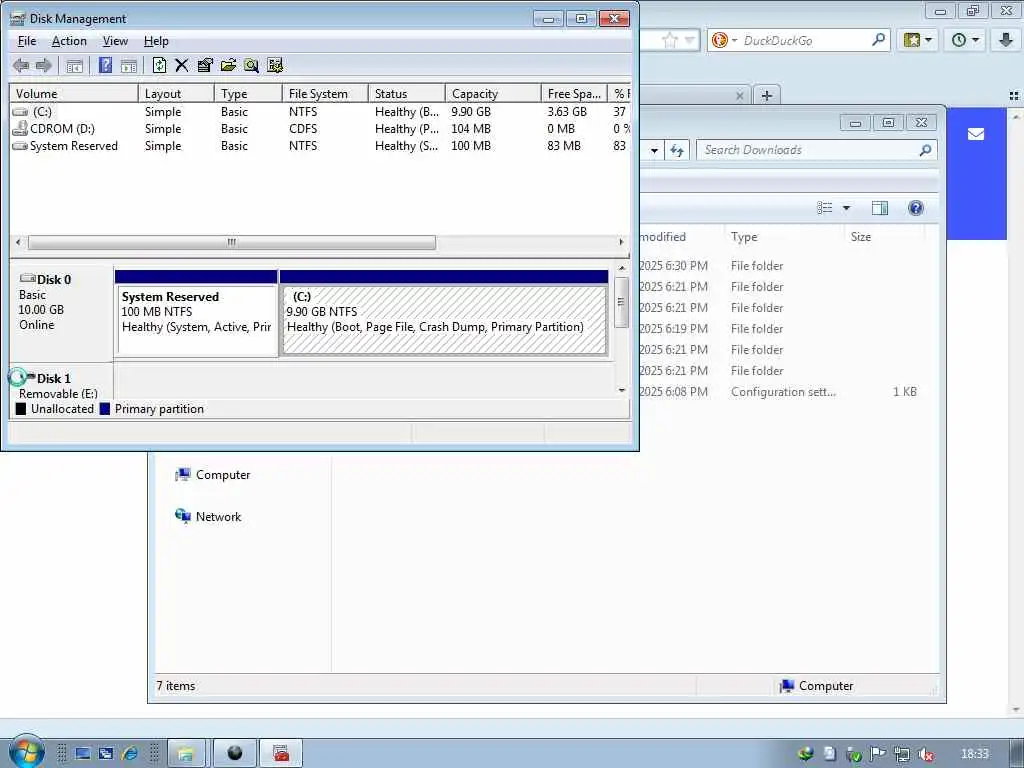This screenshot has width=1024, height=768.
Task: Sort by the Status column header
Action: point(407,93)
